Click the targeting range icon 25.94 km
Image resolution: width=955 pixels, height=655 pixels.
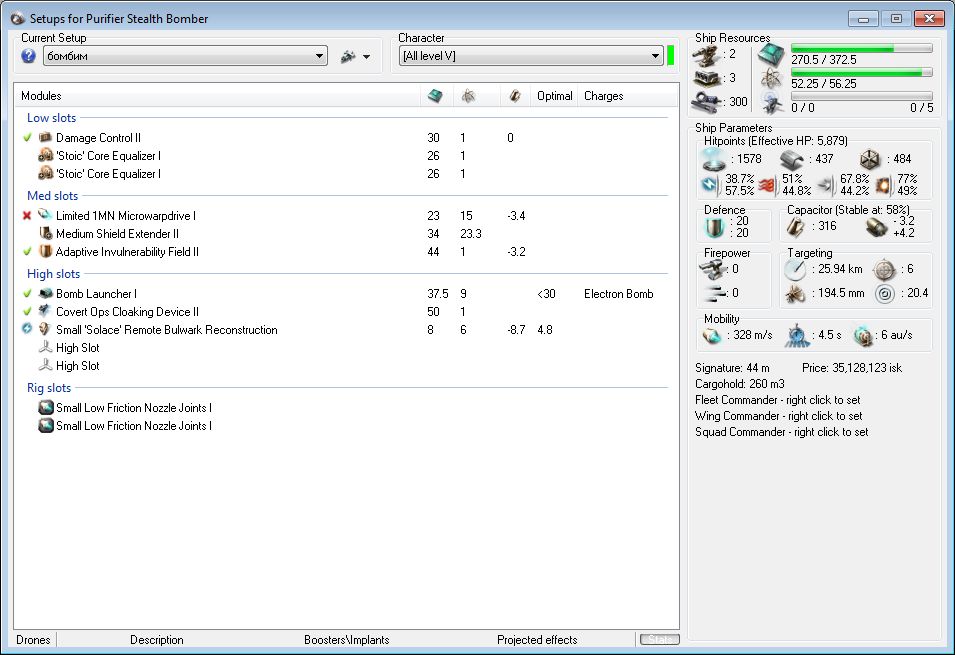(795, 269)
